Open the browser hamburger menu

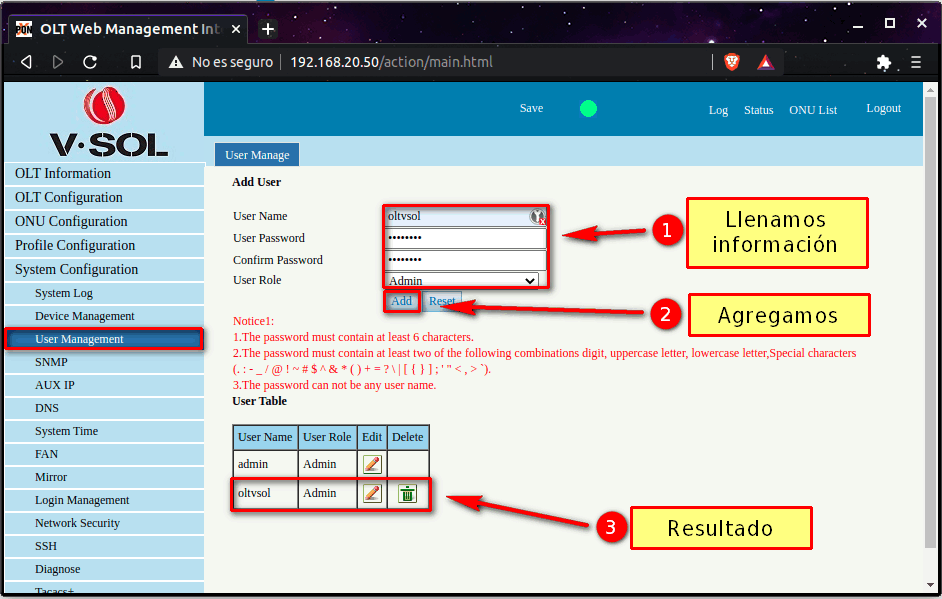point(916,62)
